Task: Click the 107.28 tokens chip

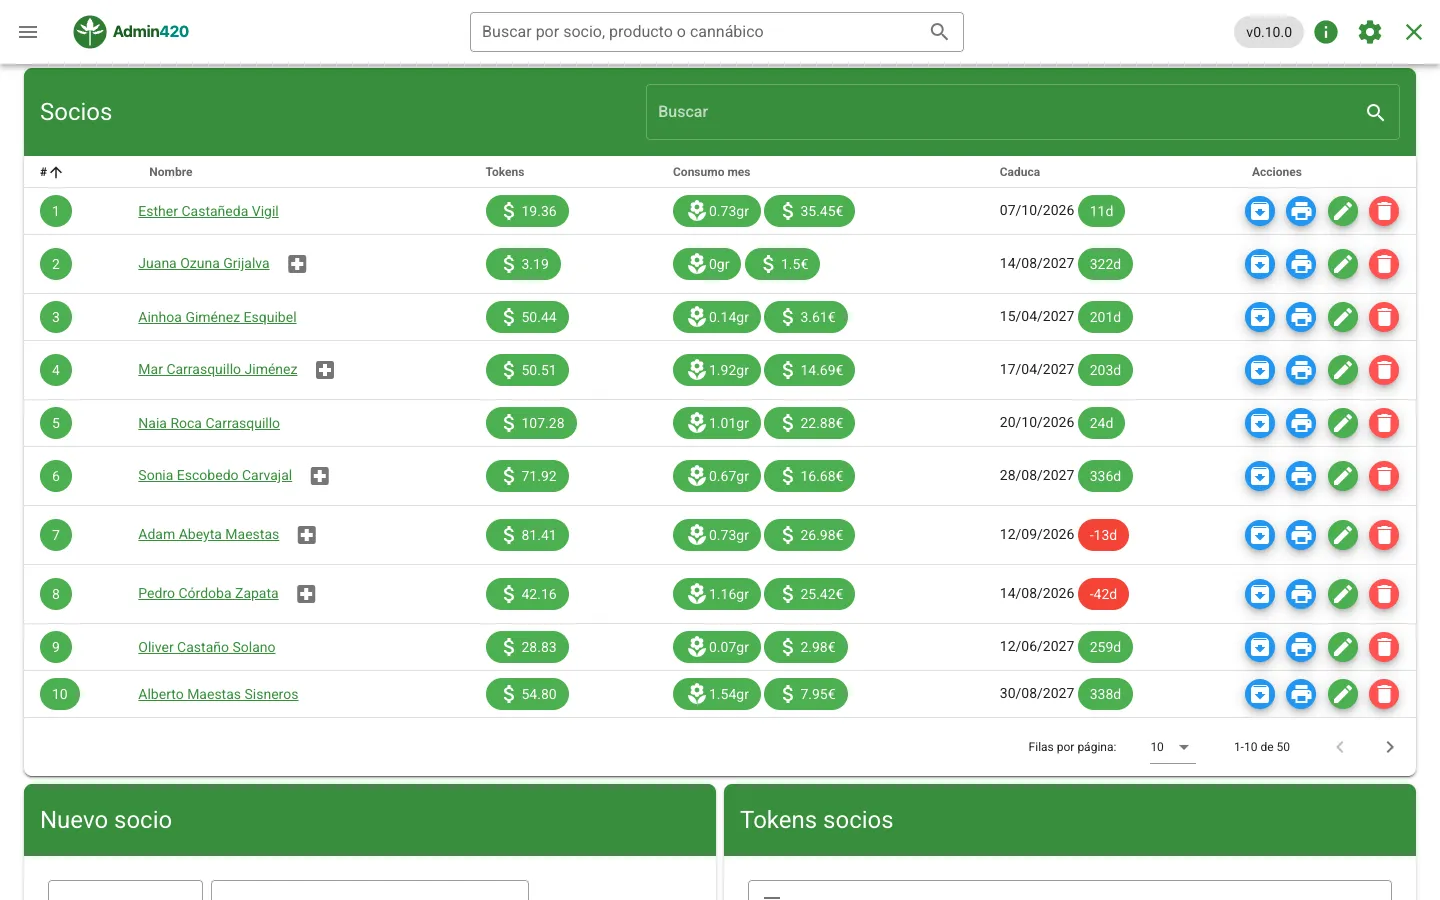Action: [531, 423]
